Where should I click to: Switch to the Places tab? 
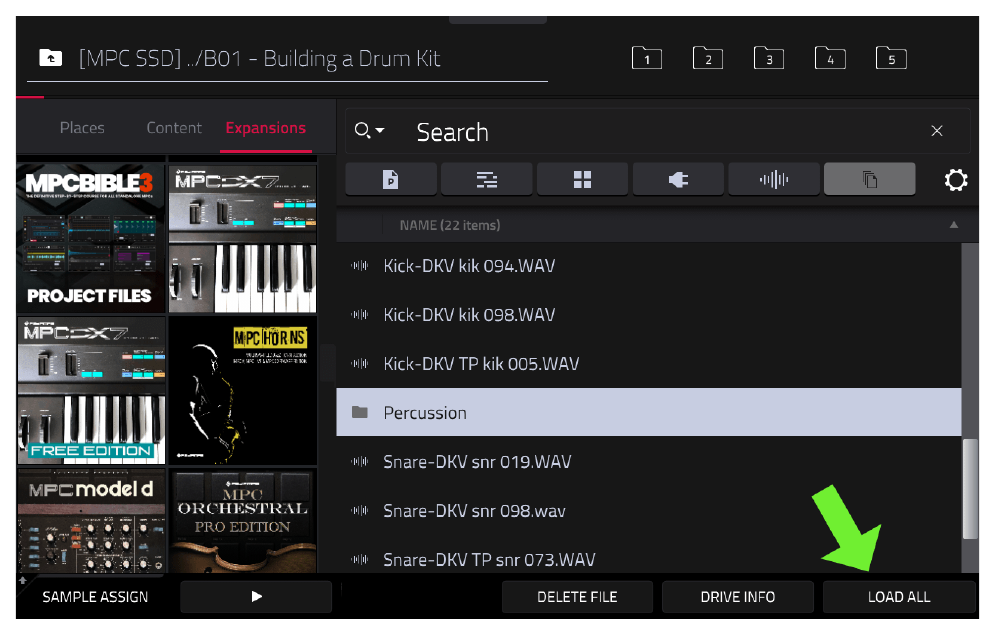[x=82, y=128]
